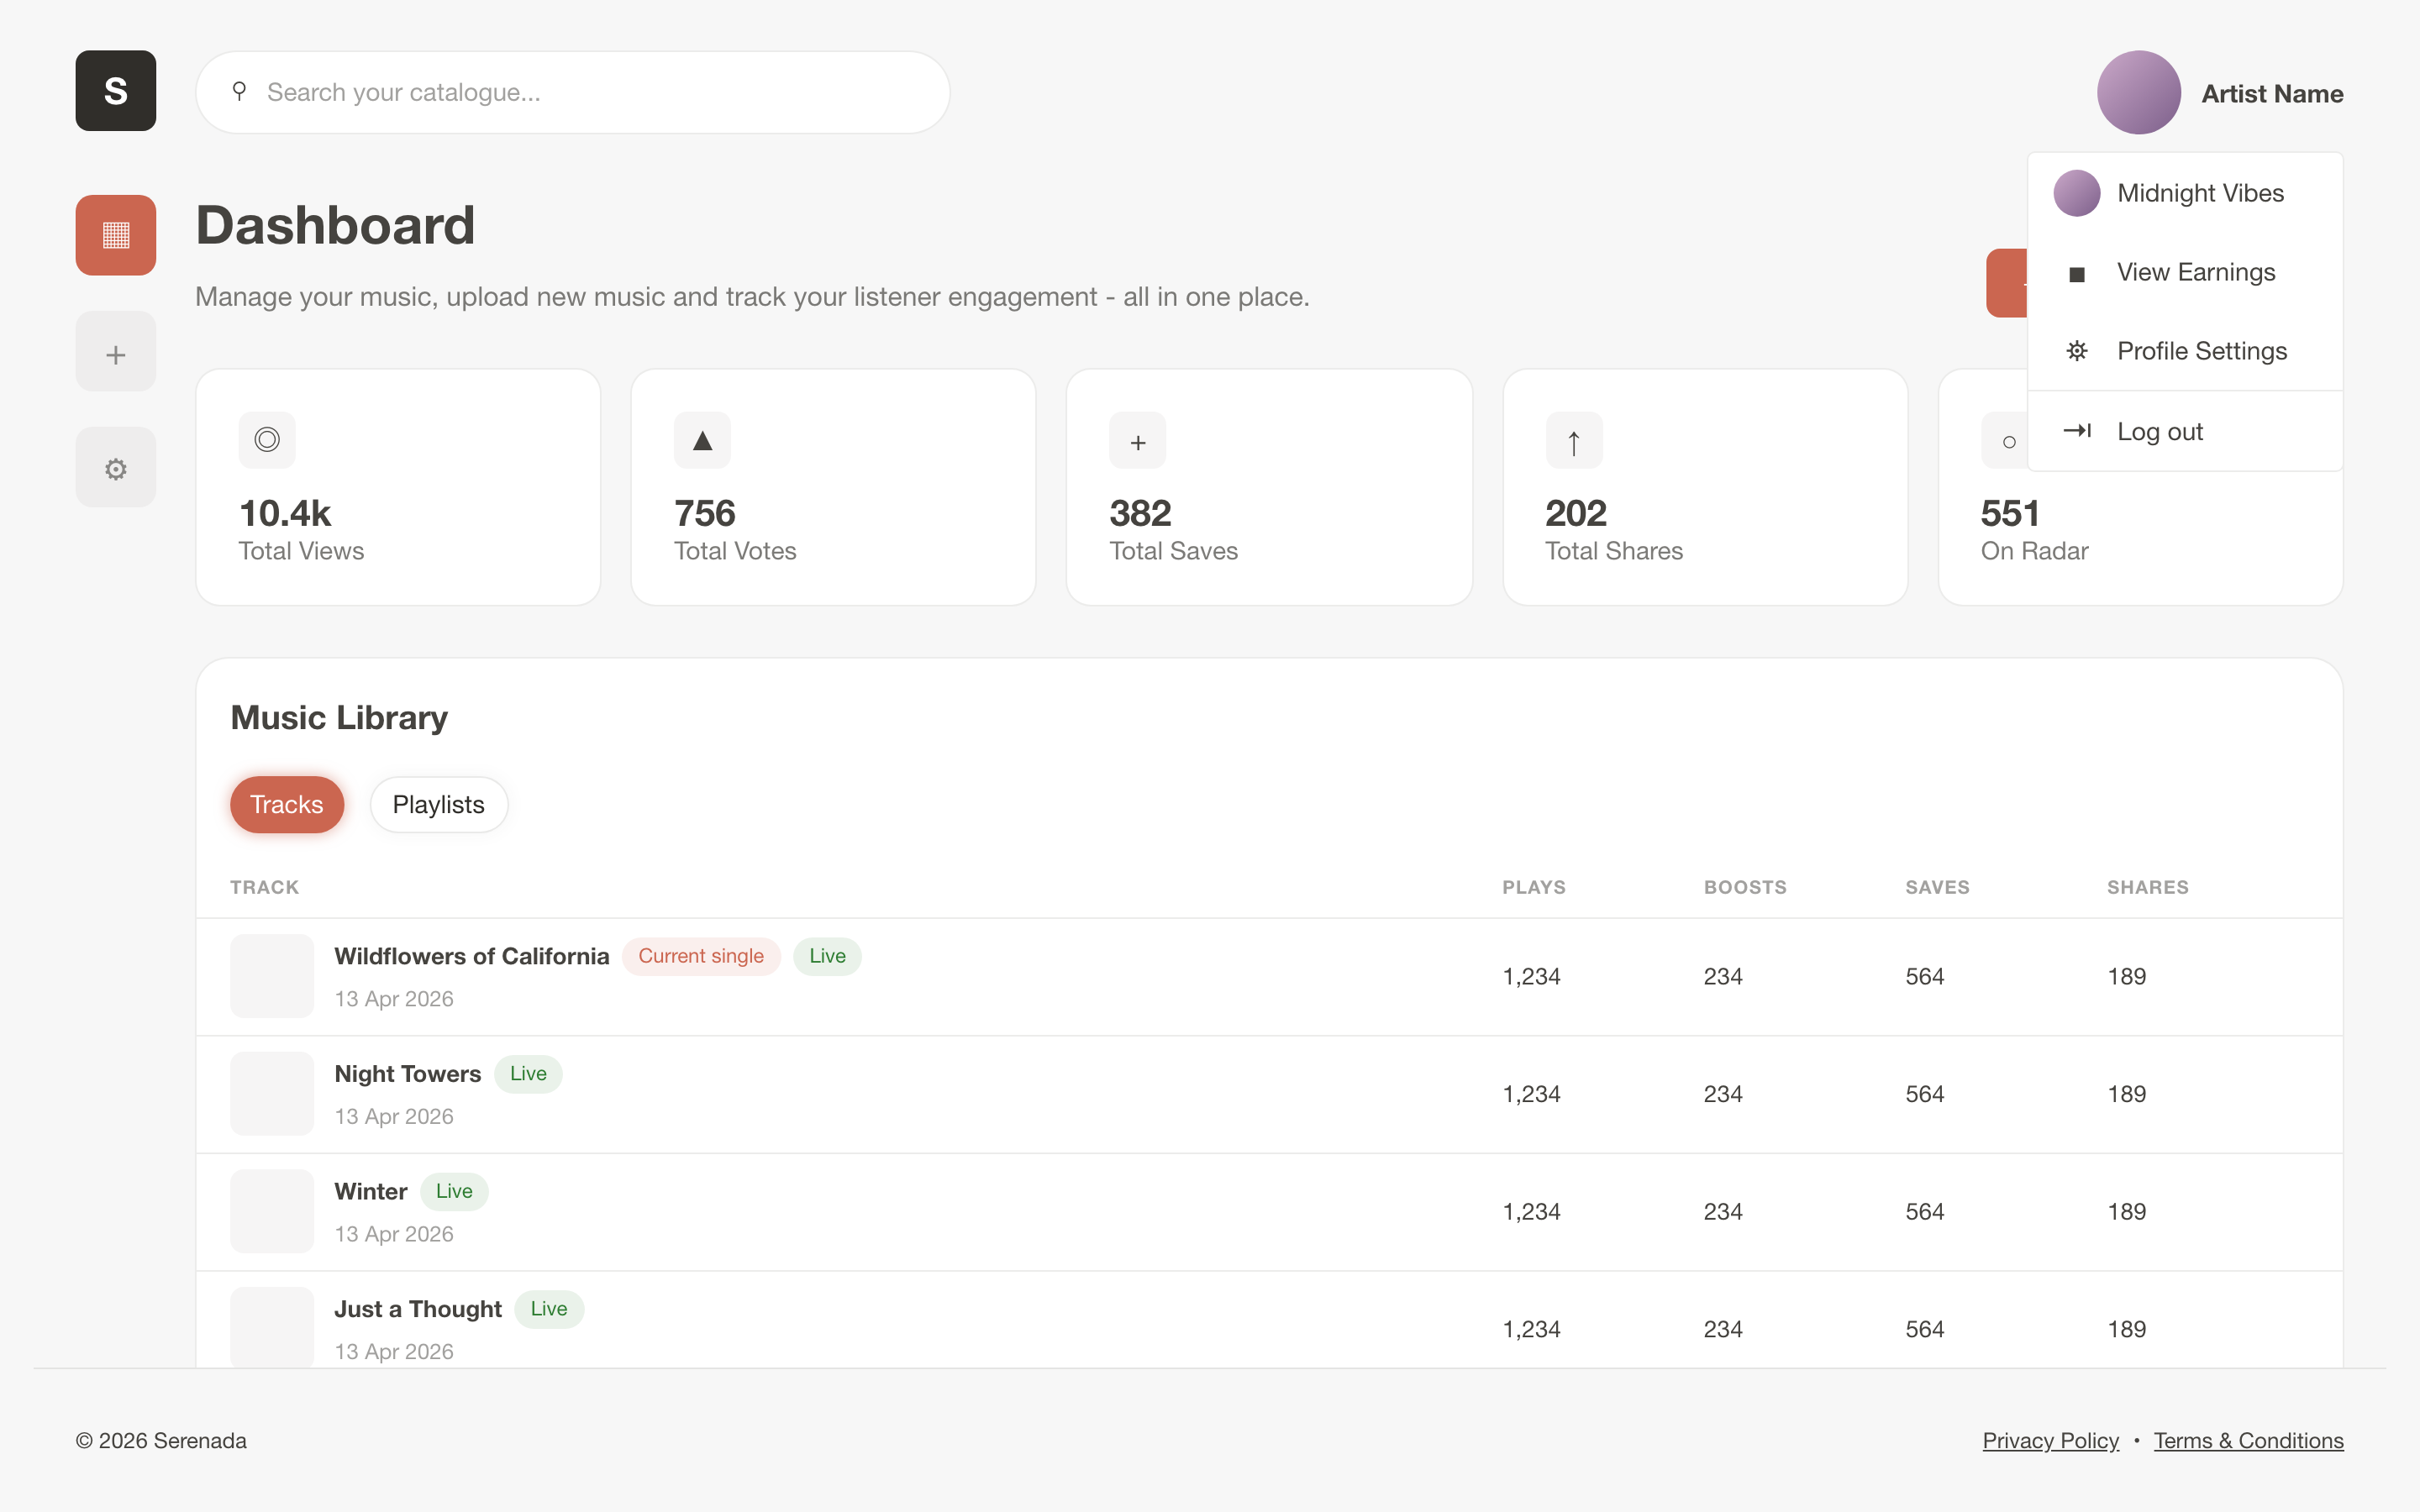Viewport: 2420px width, 1512px height.
Task: Click the Total Shares arrow icon
Action: pos(1574,440)
